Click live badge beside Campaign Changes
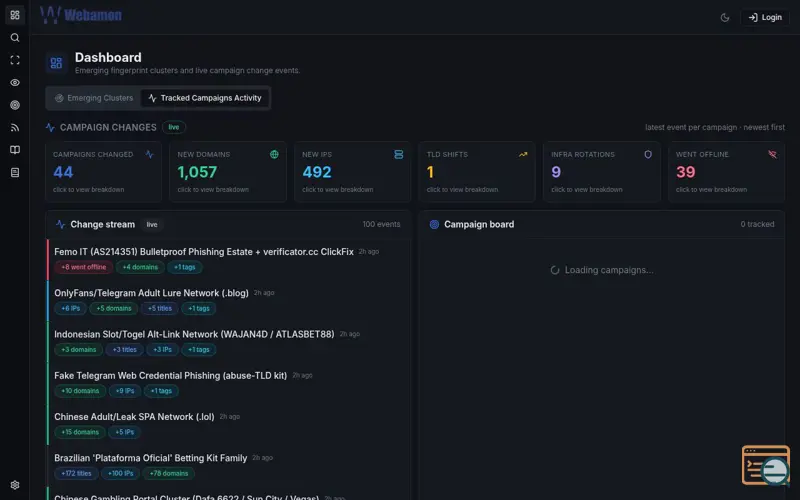 coord(174,127)
